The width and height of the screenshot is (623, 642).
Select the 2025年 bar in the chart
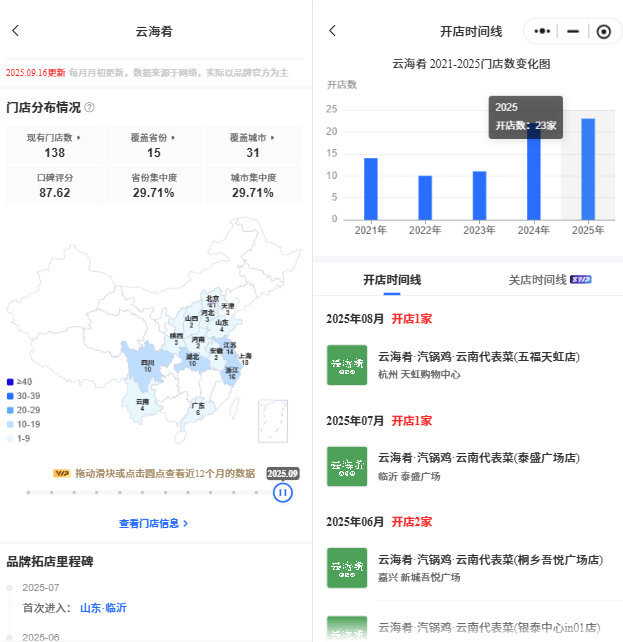(588, 169)
